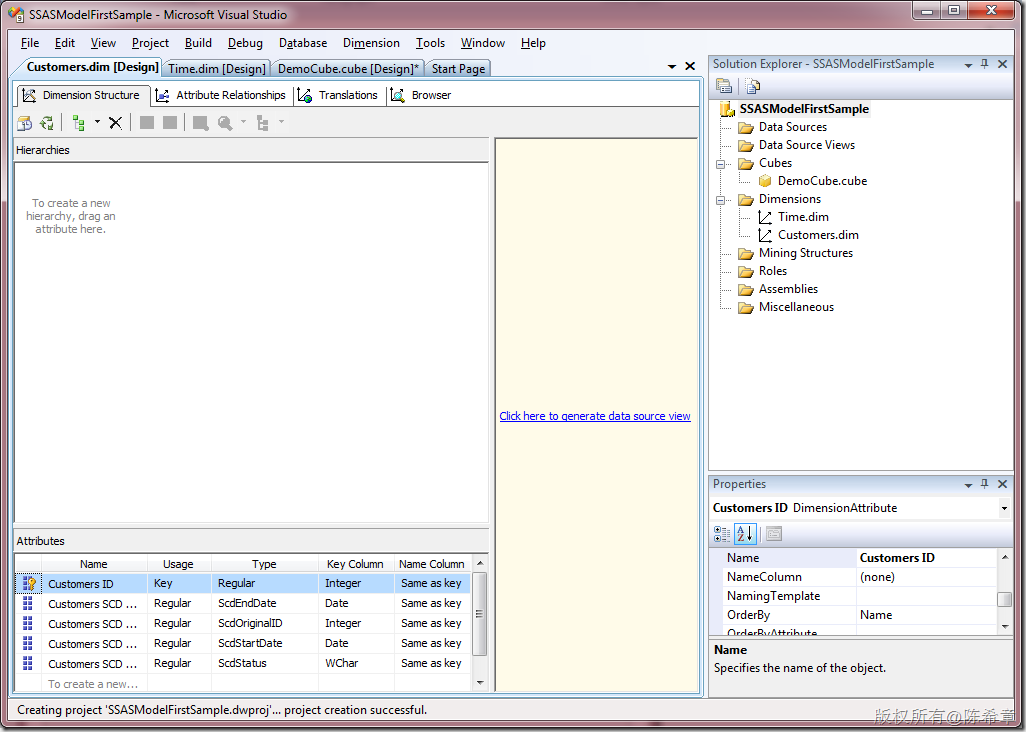Close the Solution Explorer panel

point(1002,64)
